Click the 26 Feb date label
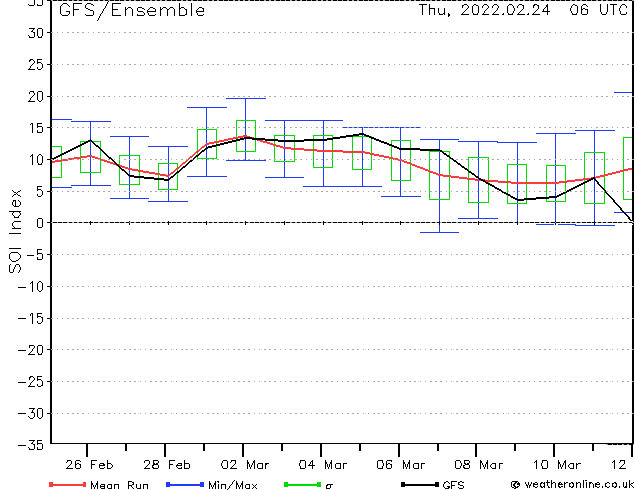The image size is (634, 490). click(89, 465)
